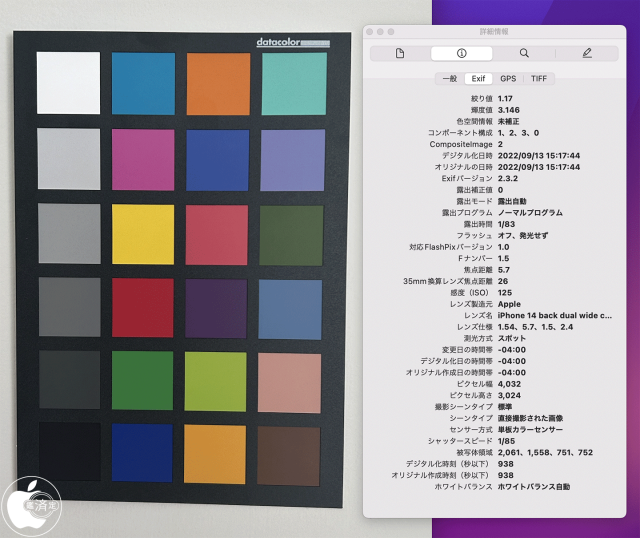Select the magenta patch on the chart

[x=142, y=160]
